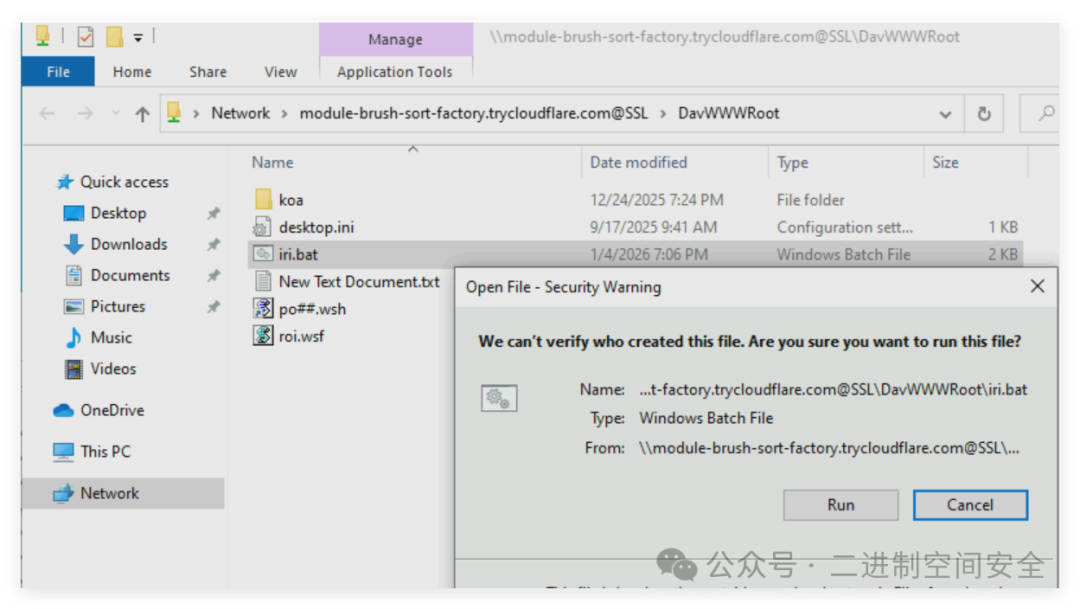Click the 12/24/2025 7:24 PM date cell
Viewport: 1080px width, 609px height.
tap(656, 200)
